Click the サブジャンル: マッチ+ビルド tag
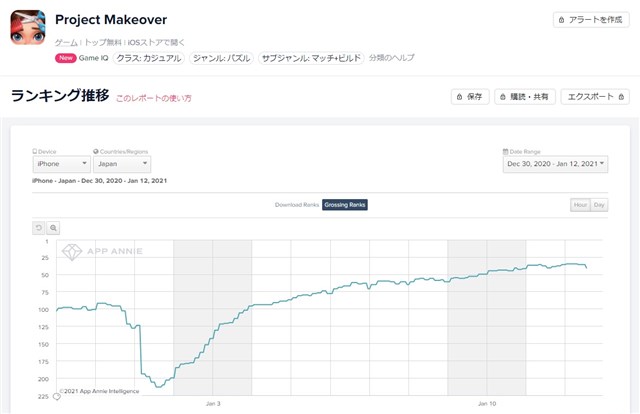 coord(311,58)
